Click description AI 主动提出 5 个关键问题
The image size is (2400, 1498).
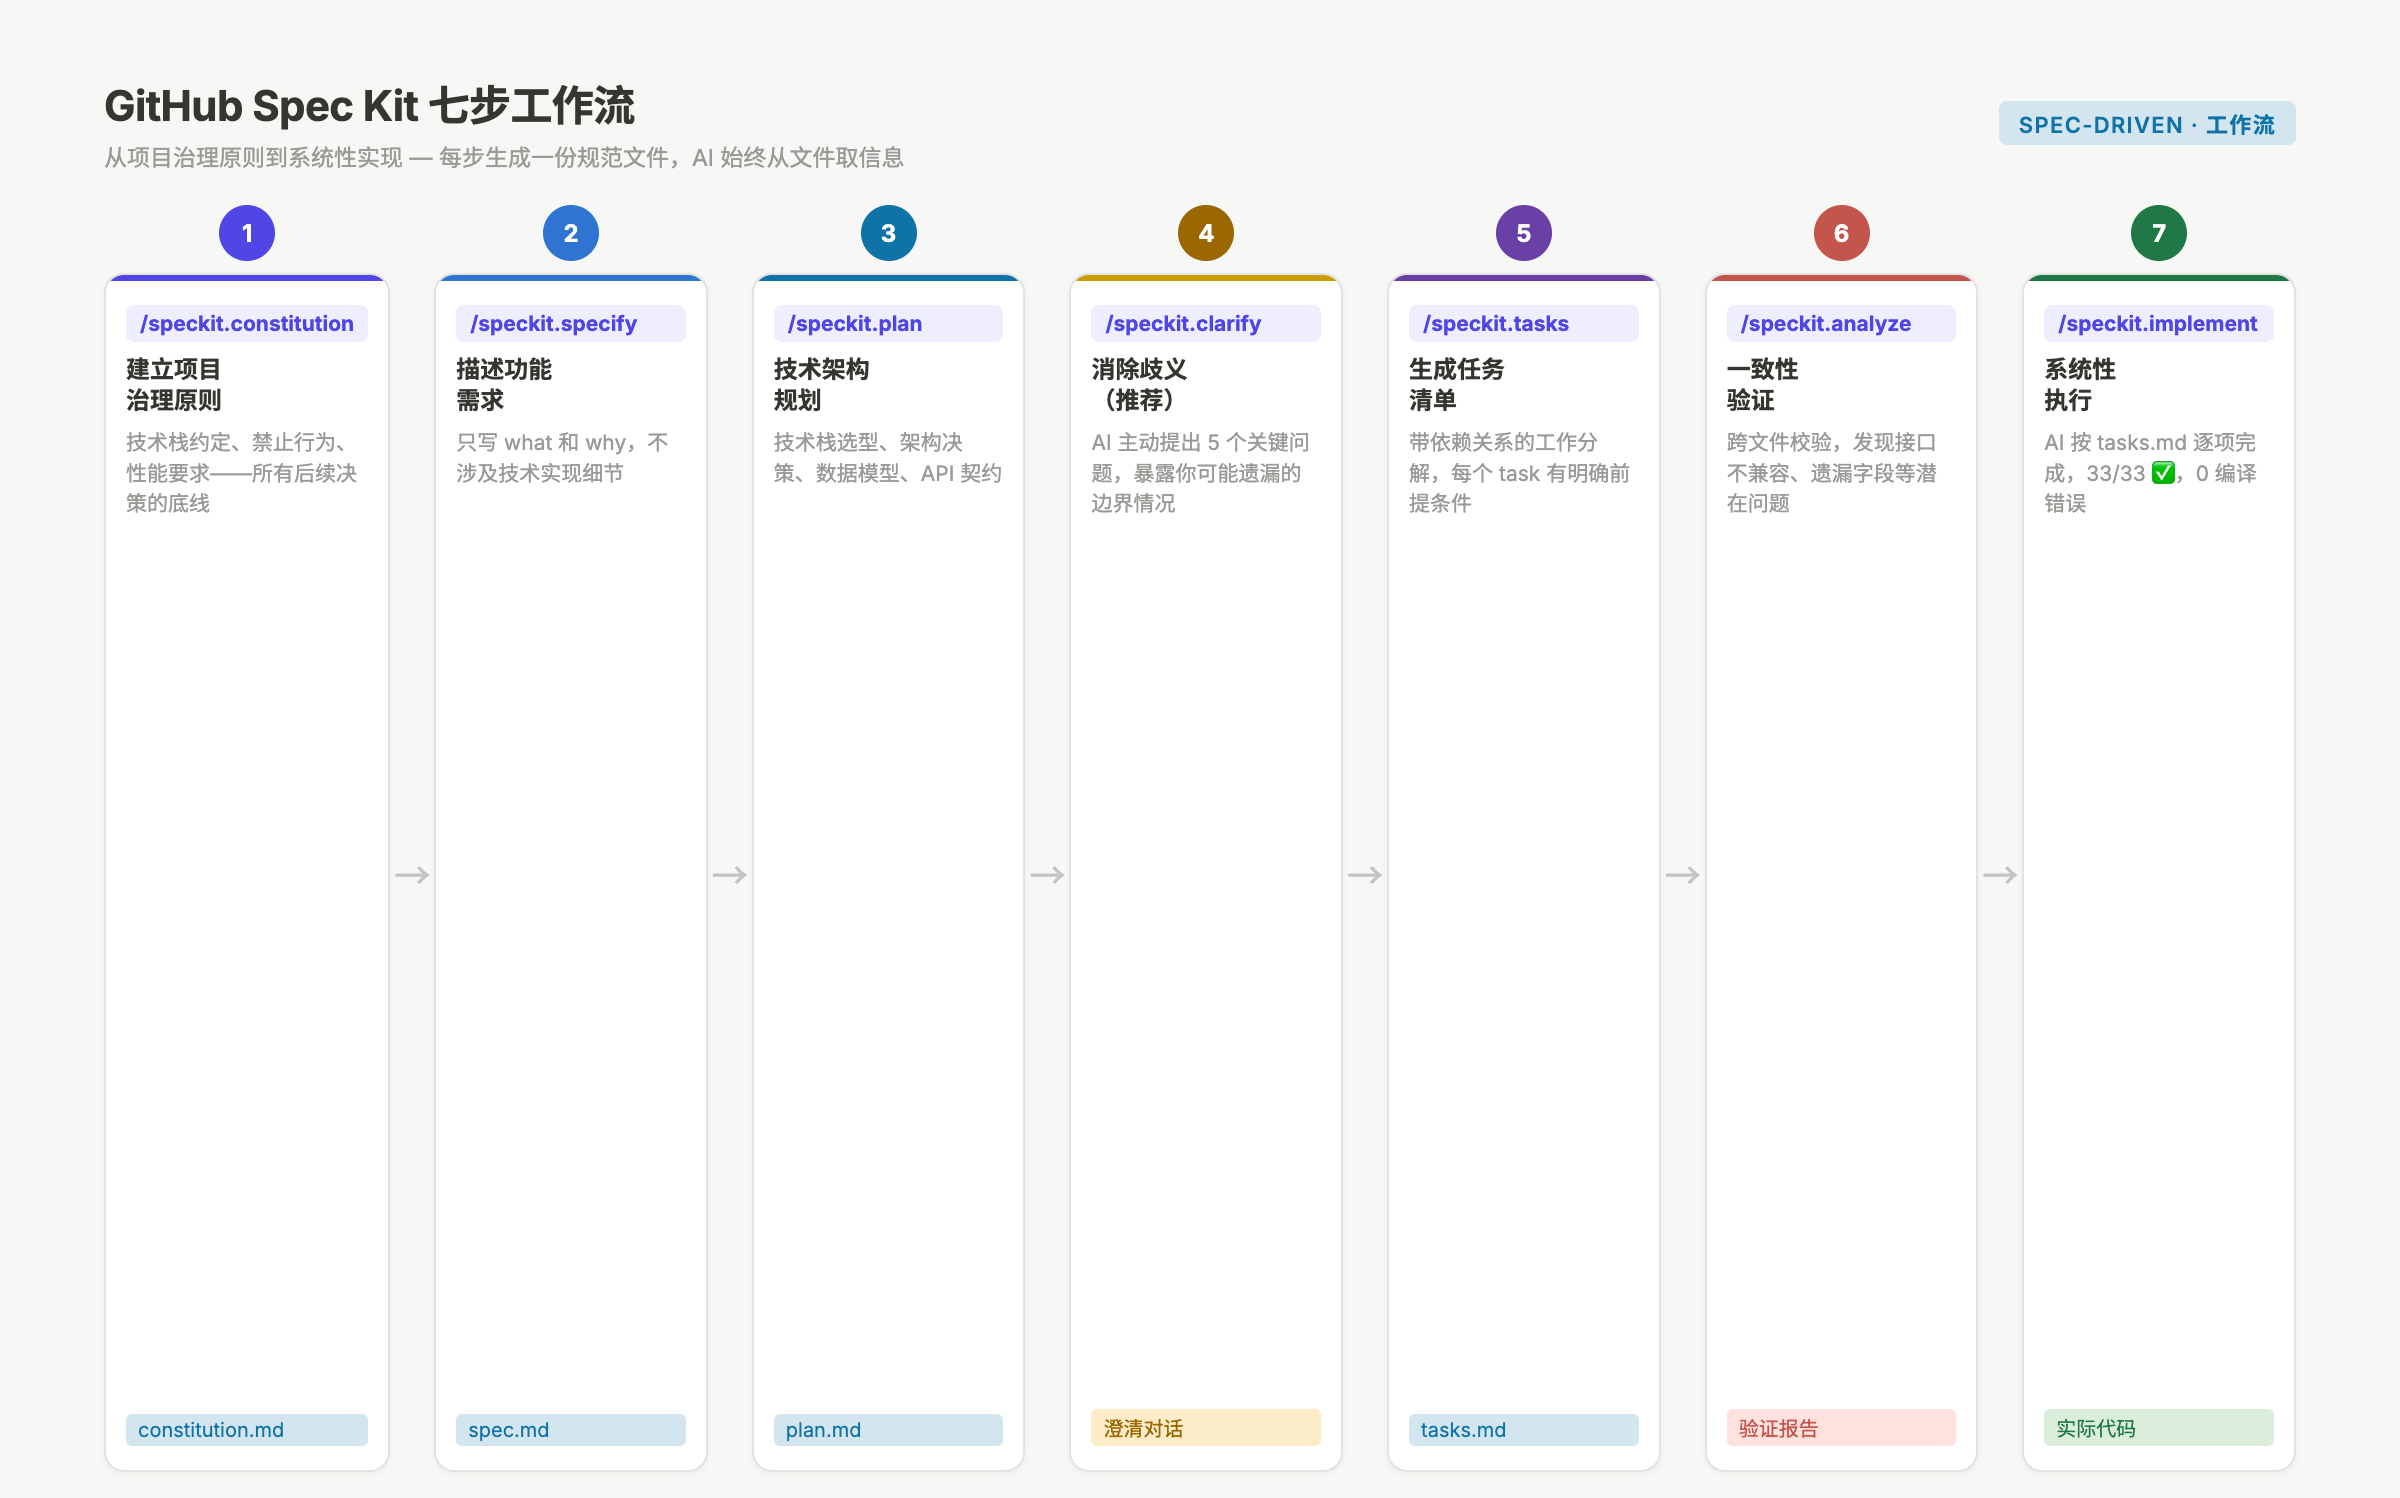[x=1200, y=473]
